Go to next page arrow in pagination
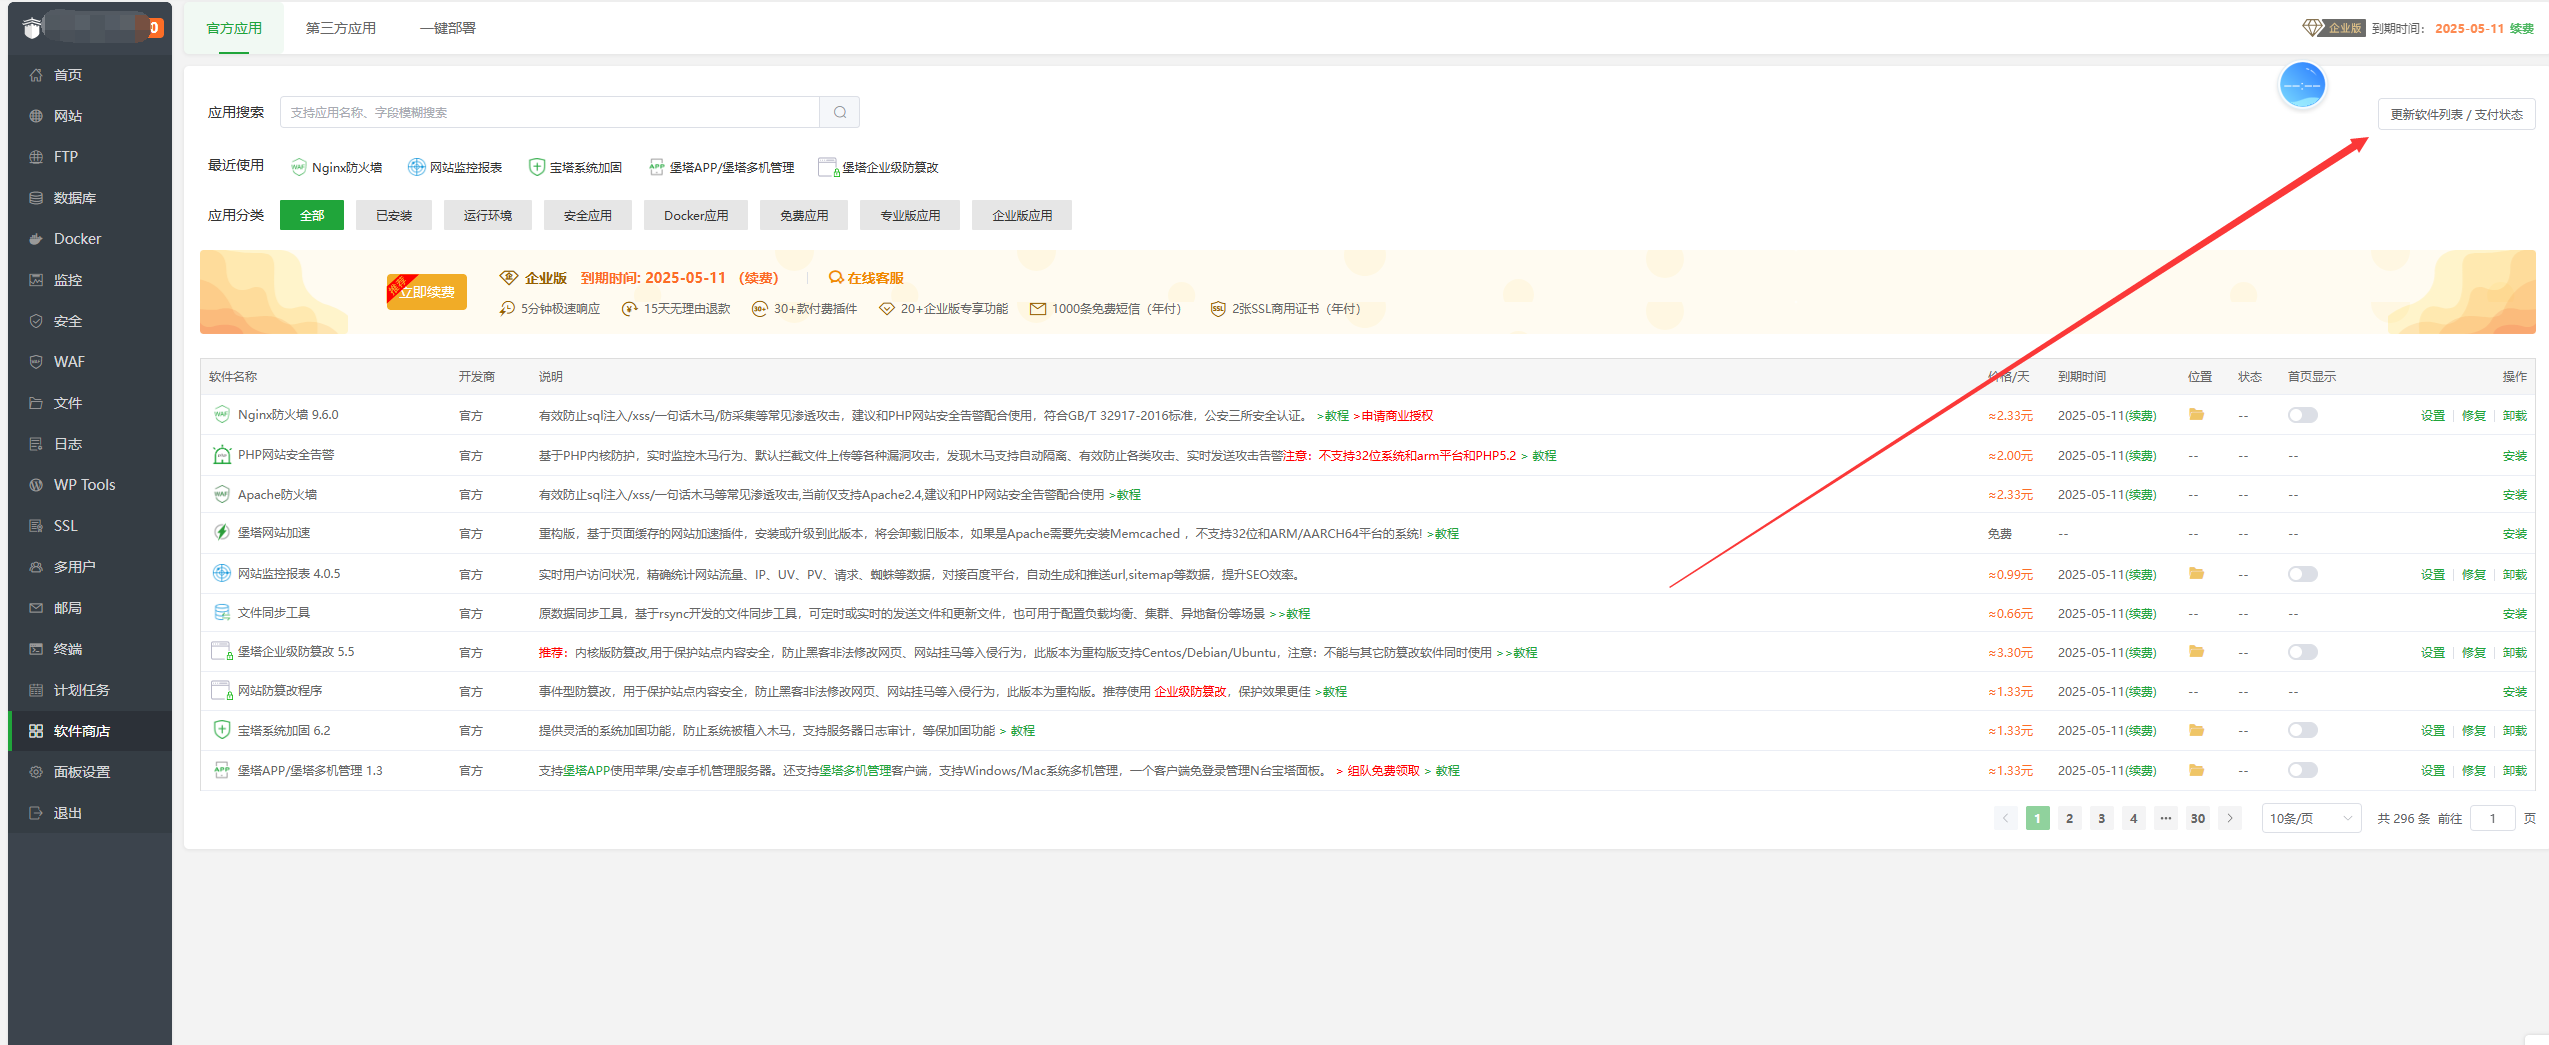2549x1045 pixels. (2229, 818)
